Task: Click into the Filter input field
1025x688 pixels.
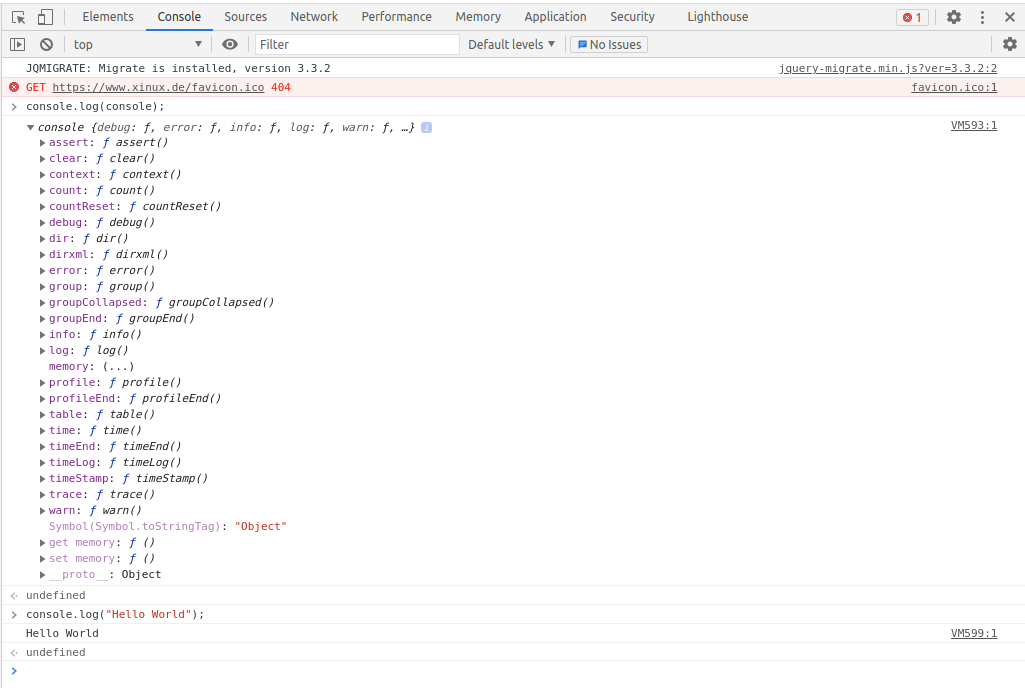Action: (356, 44)
